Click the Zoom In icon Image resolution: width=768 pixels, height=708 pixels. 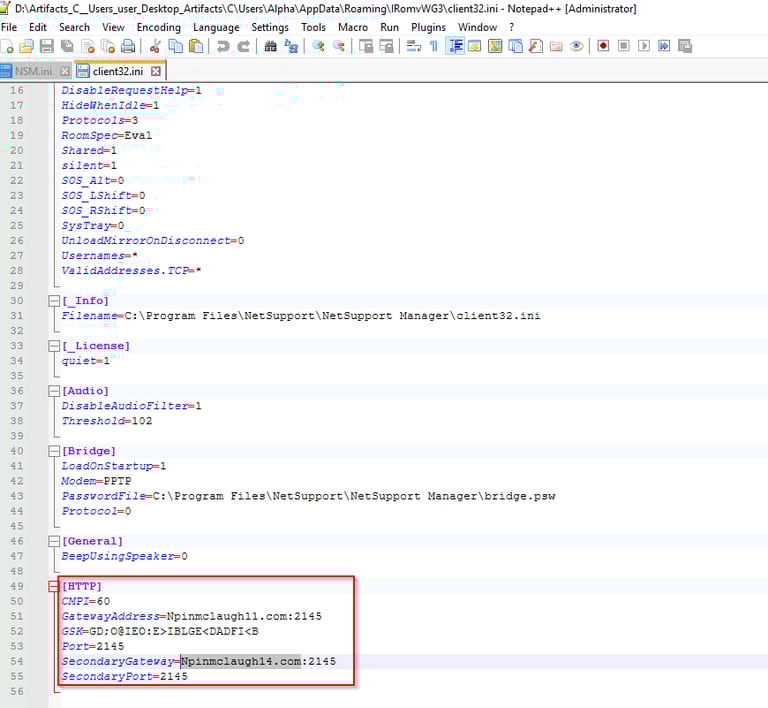click(318, 47)
